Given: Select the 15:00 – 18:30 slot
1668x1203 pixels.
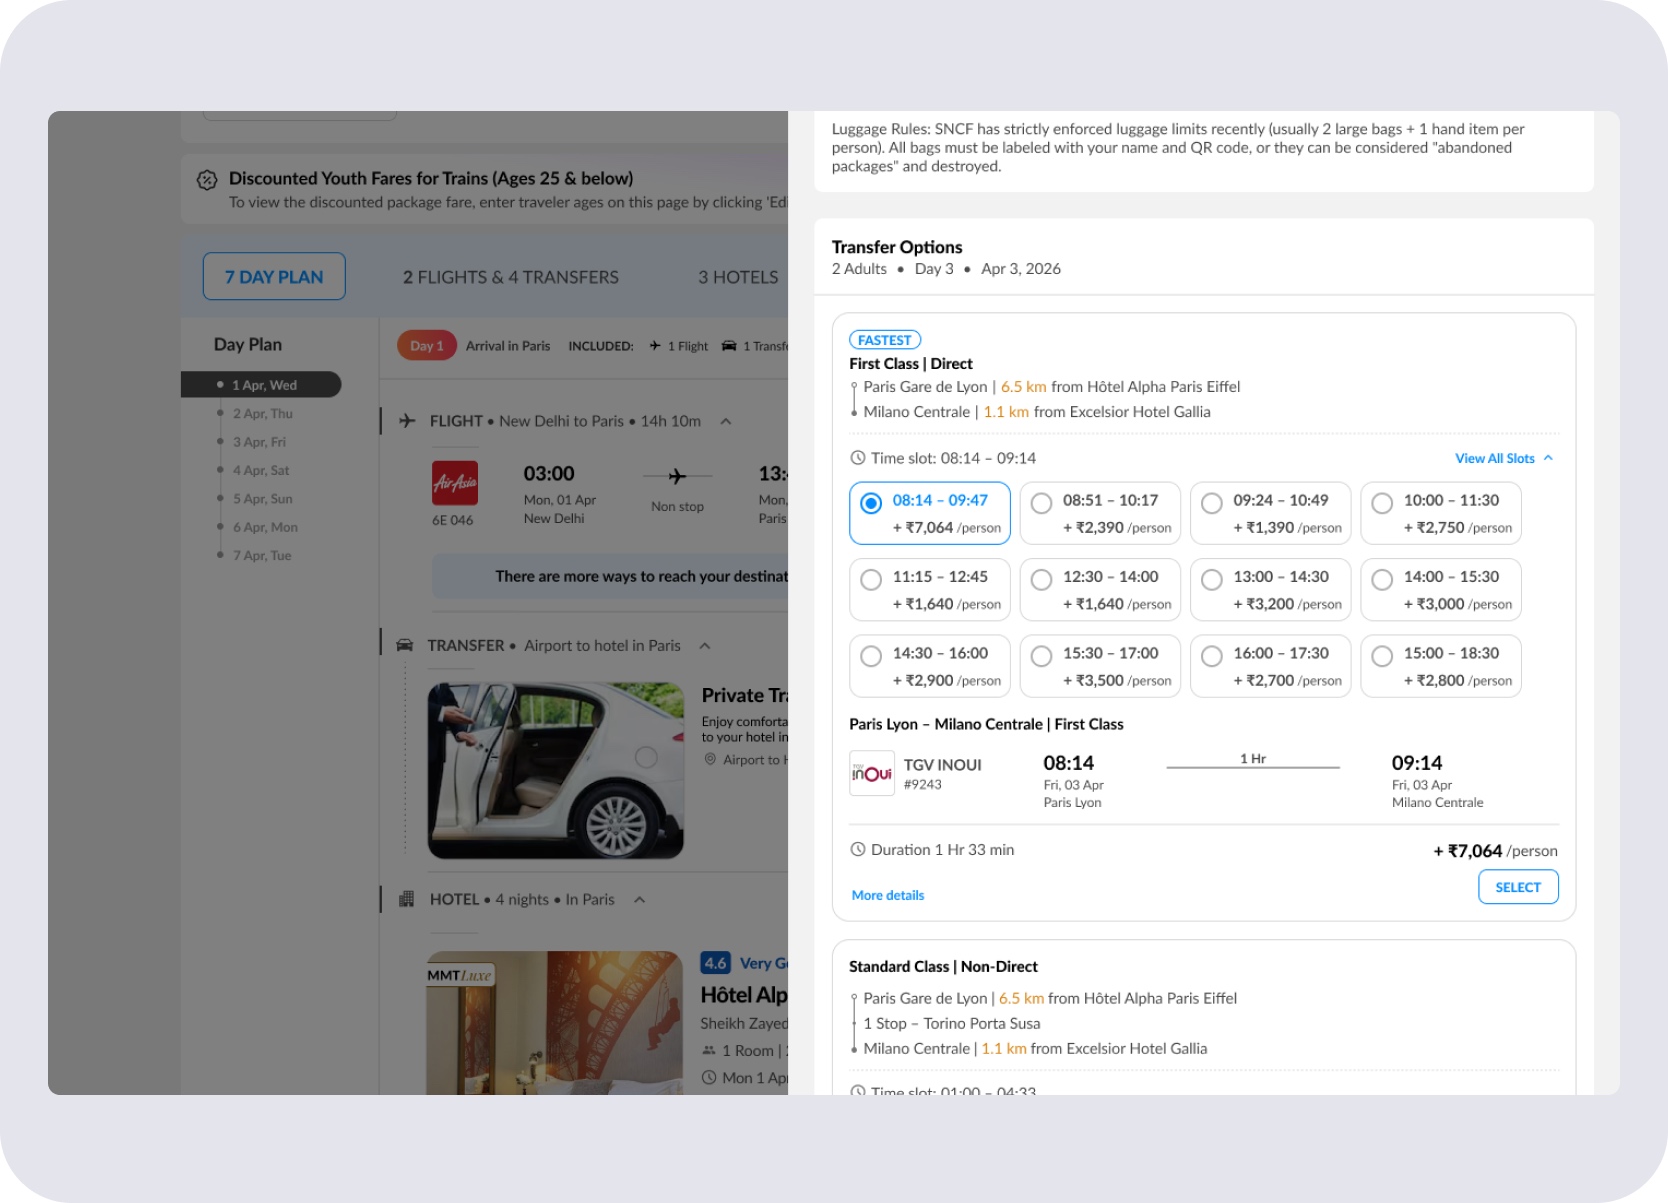Looking at the screenshot, I should pos(1440,666).
